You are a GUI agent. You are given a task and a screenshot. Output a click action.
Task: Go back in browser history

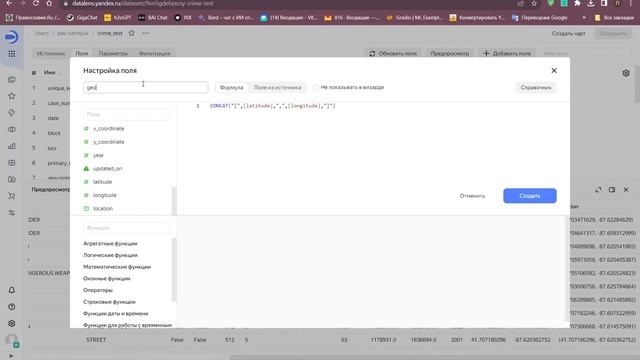pos(9,3)
